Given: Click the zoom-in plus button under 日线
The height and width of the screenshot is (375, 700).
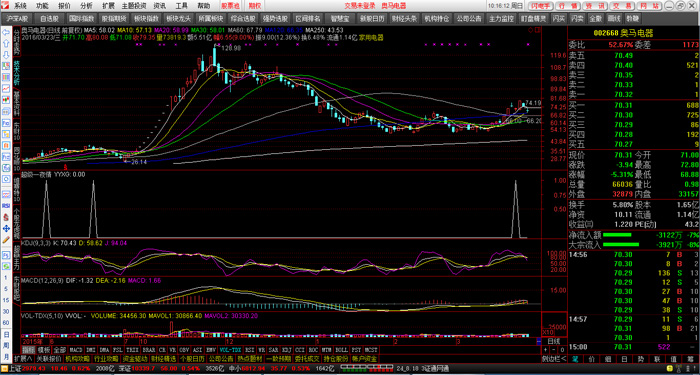Looking at the screenshot, I should [546, 350].
